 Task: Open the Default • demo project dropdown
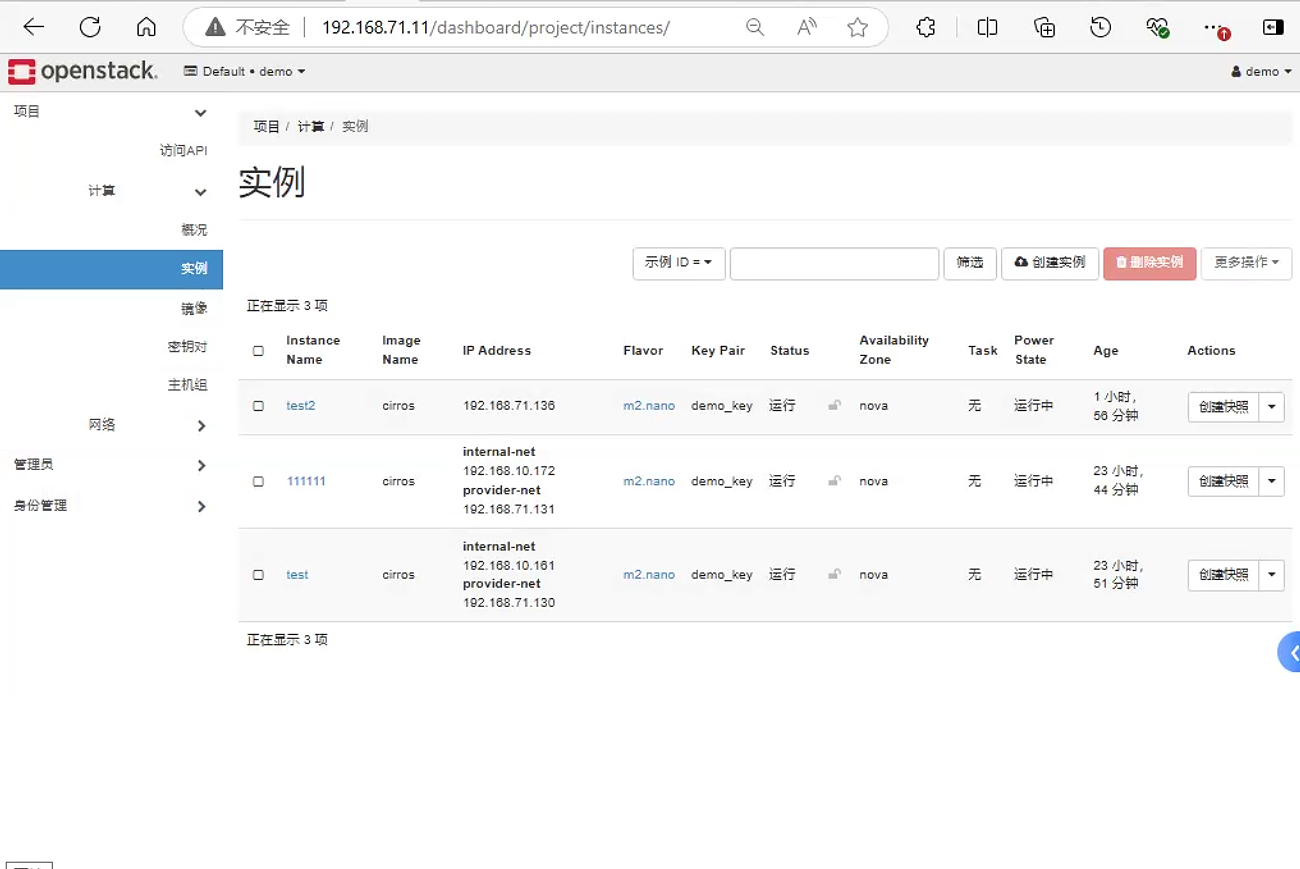pyautogui.click(x=245, y=71)
